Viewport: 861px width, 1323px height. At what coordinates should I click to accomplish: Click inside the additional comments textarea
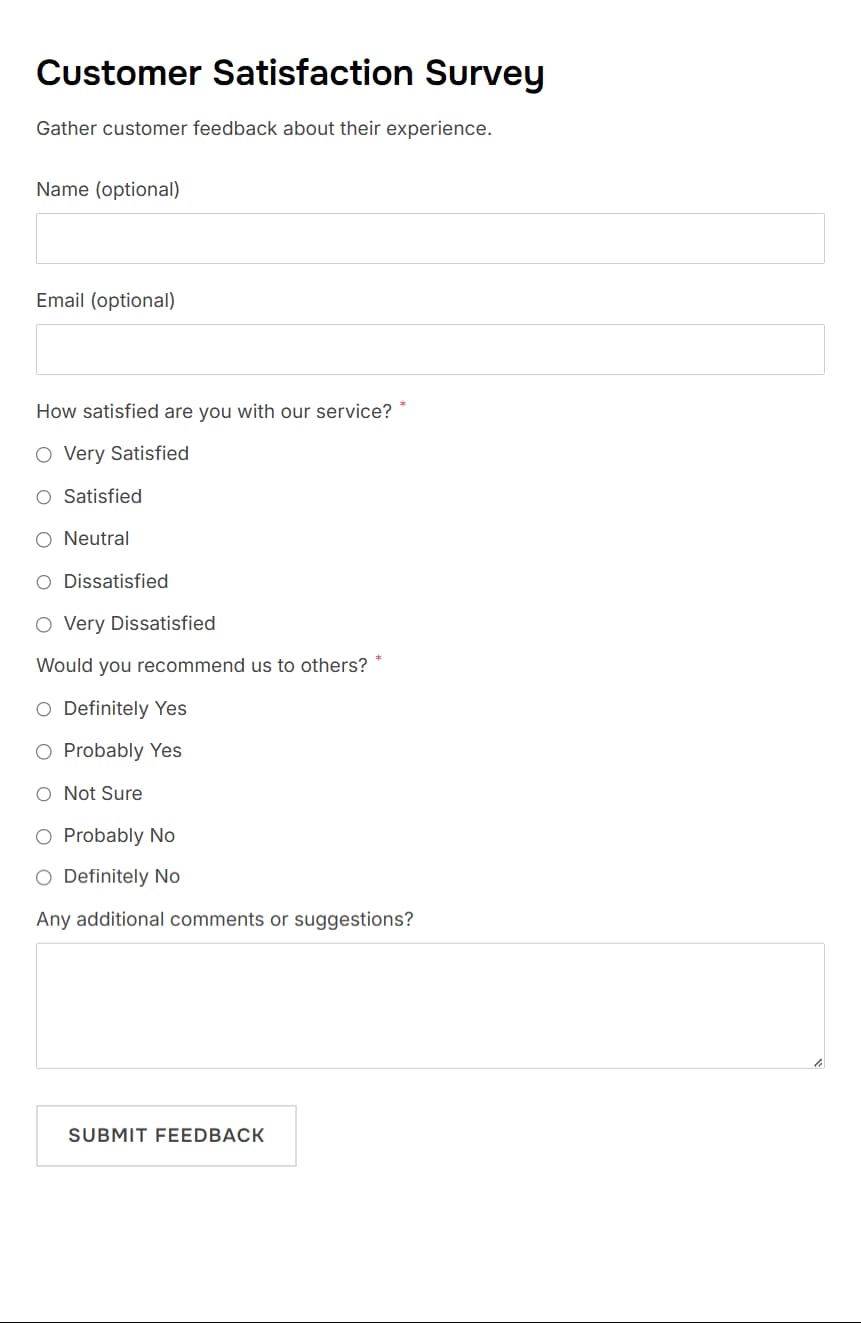430,1005
